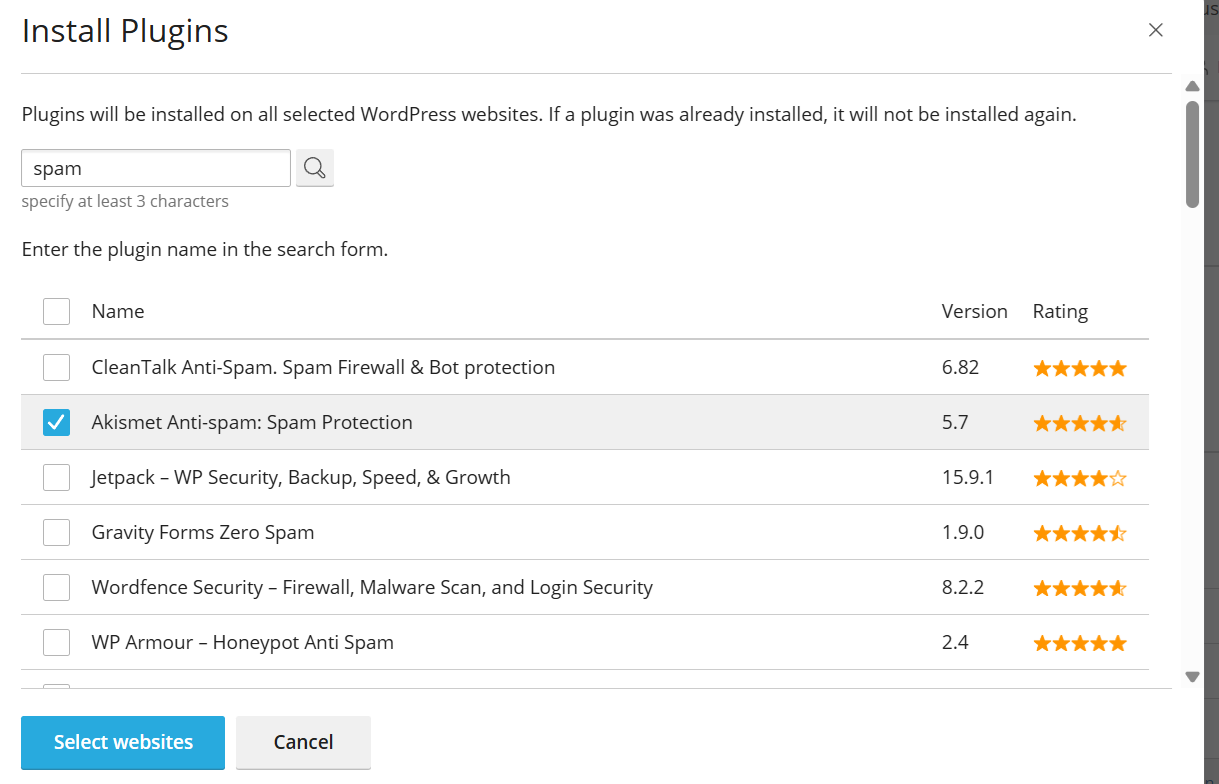Click the Cancel button
Image resolution: width=1219 pixels, height=784 pixels.
[x=304, y=742]
